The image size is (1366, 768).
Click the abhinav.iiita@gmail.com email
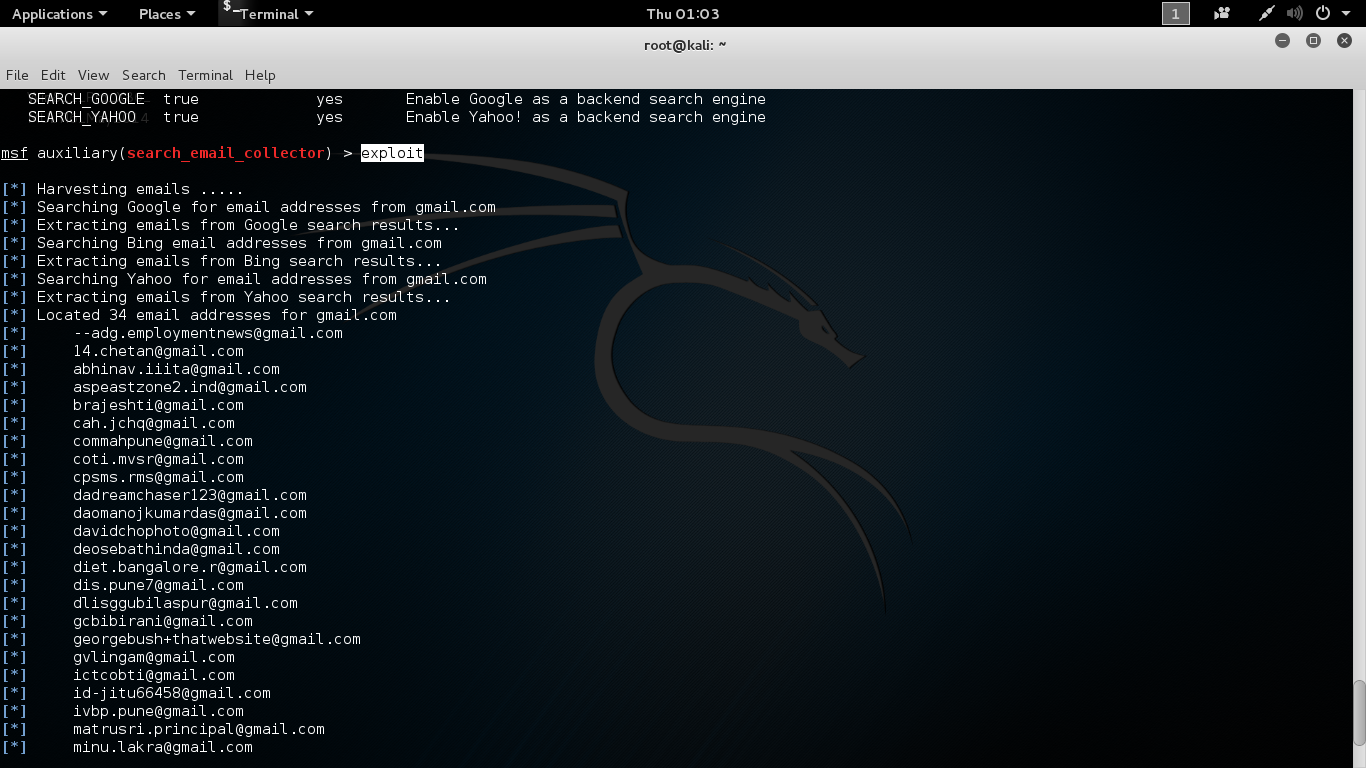pos(176,369)
